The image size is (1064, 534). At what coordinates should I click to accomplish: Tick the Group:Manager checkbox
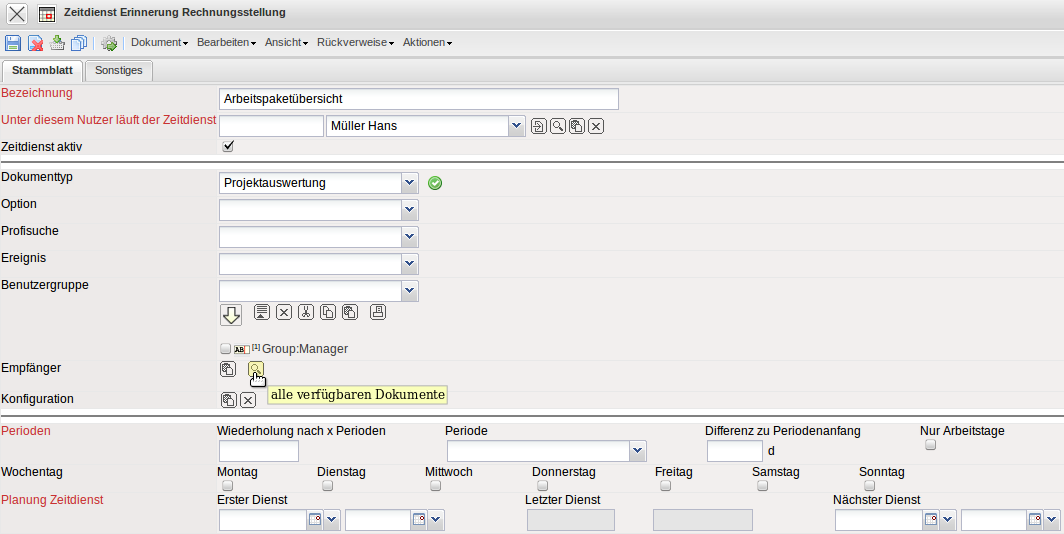coord(225,349)
